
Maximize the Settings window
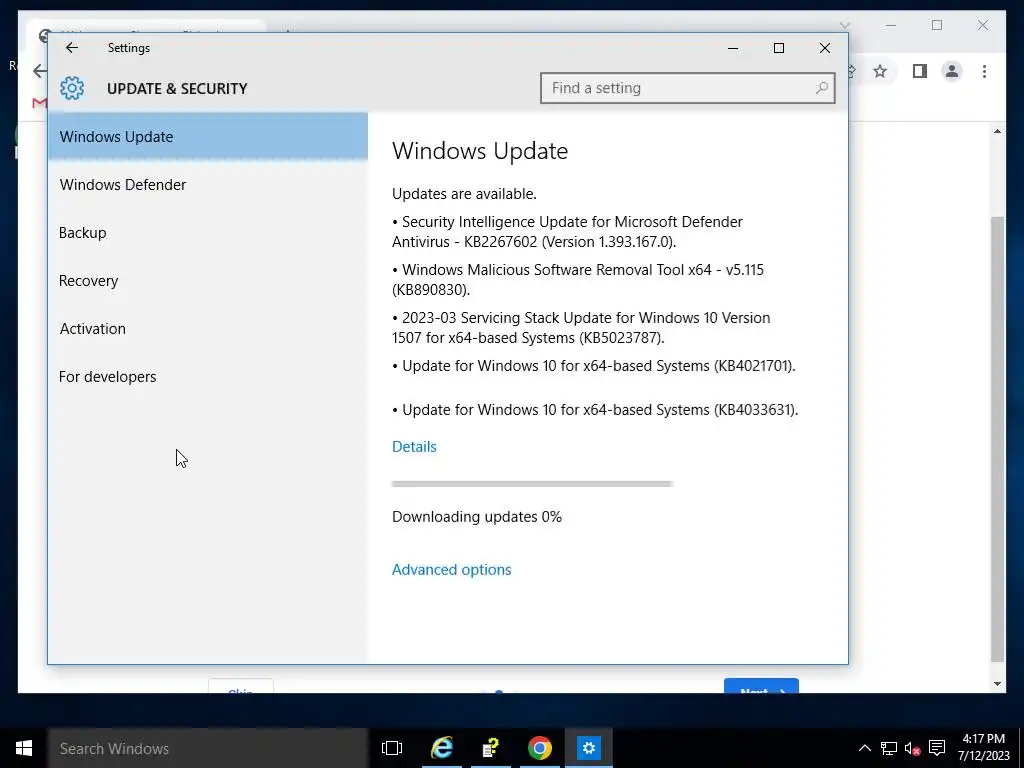[x=778, y=48]
